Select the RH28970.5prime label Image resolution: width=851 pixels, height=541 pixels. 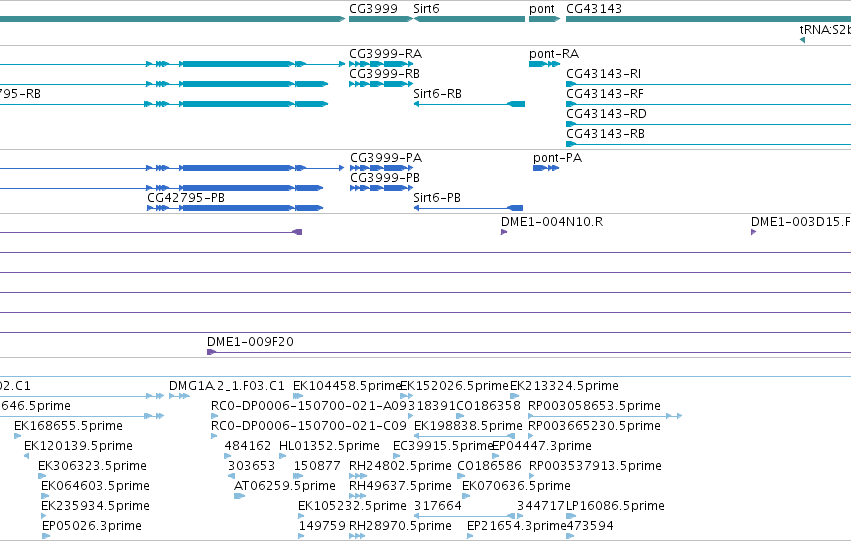point(400,526)
